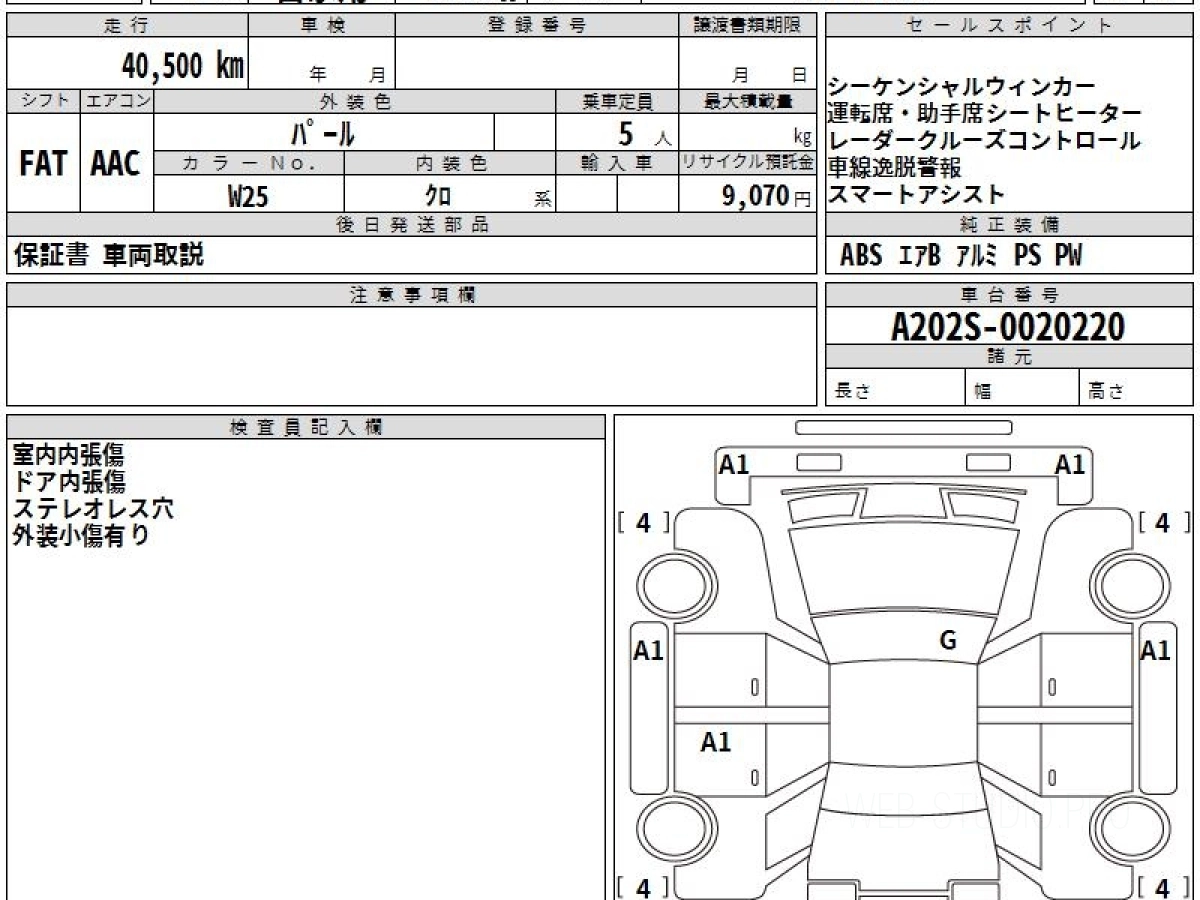Screen dimensions: 1200x900
Task: Click the 注意事項欄 section header
Action: point(412,294)
